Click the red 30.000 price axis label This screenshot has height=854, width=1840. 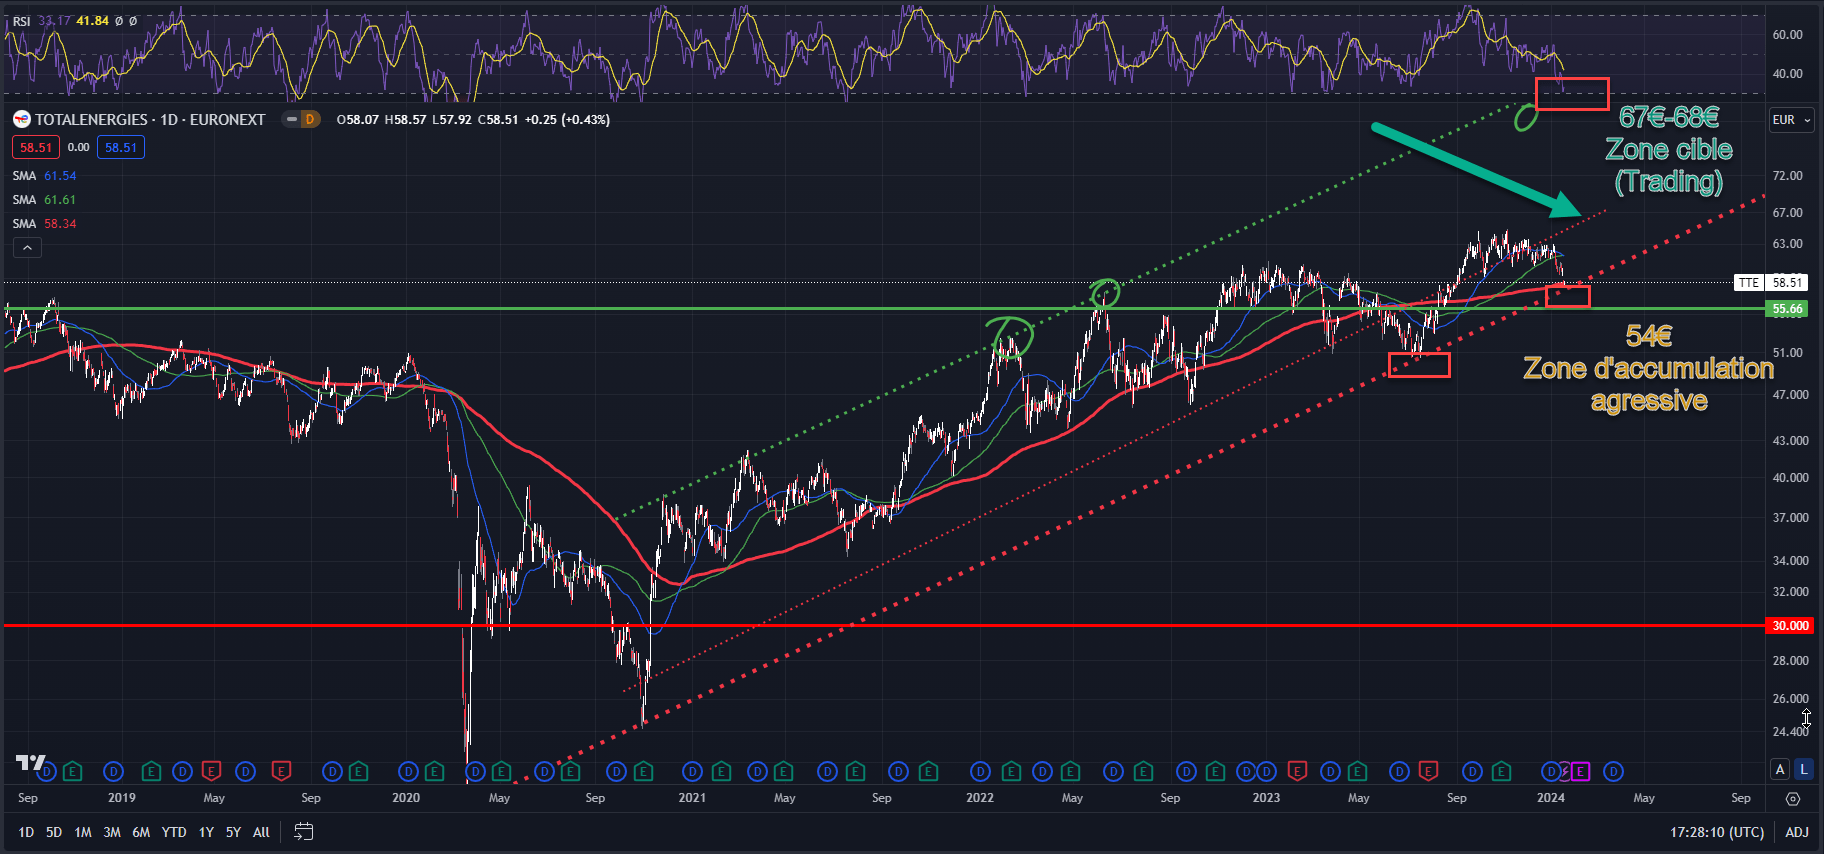click(x=1790, y=626)
